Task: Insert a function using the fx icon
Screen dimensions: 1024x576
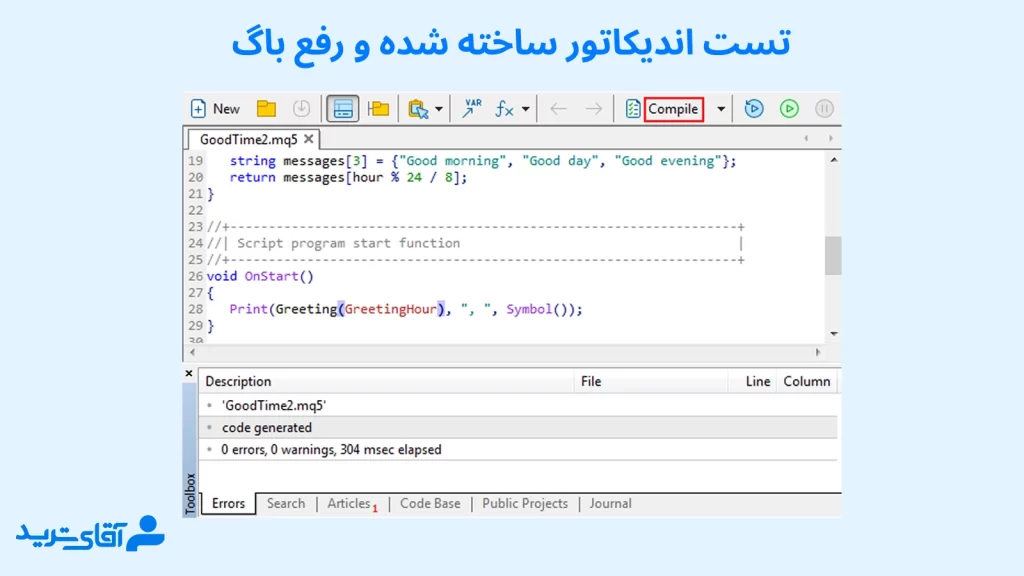Action: pyautogui.click(x=505, y=108)
